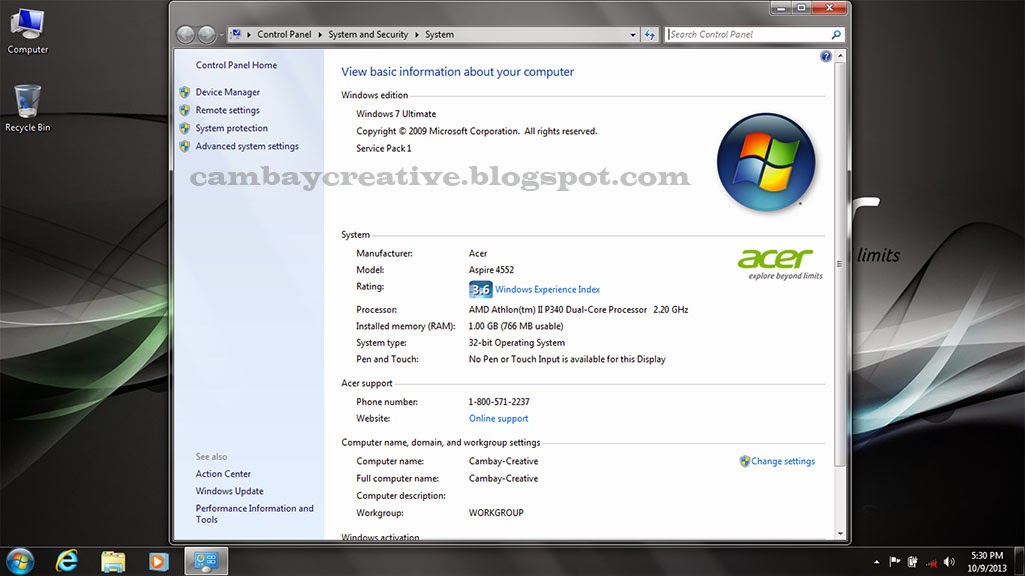
Task: Click the Aspire 4552 model text
Action: click(x=491, y=270)
